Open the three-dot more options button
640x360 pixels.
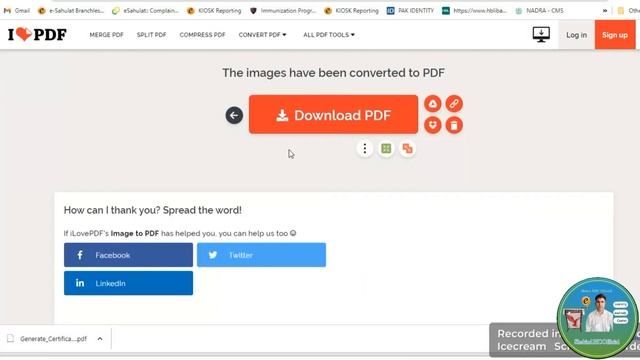pos(365,149)
